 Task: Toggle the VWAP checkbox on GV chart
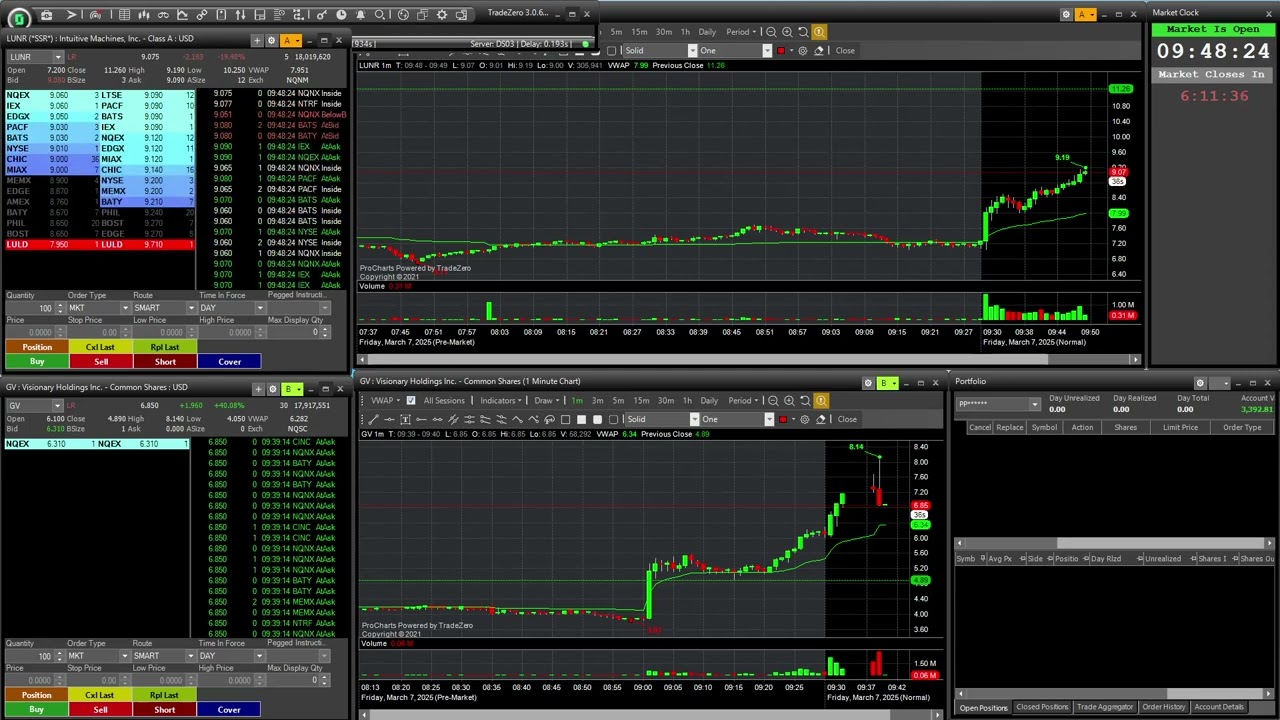click(x=411, y=400)
